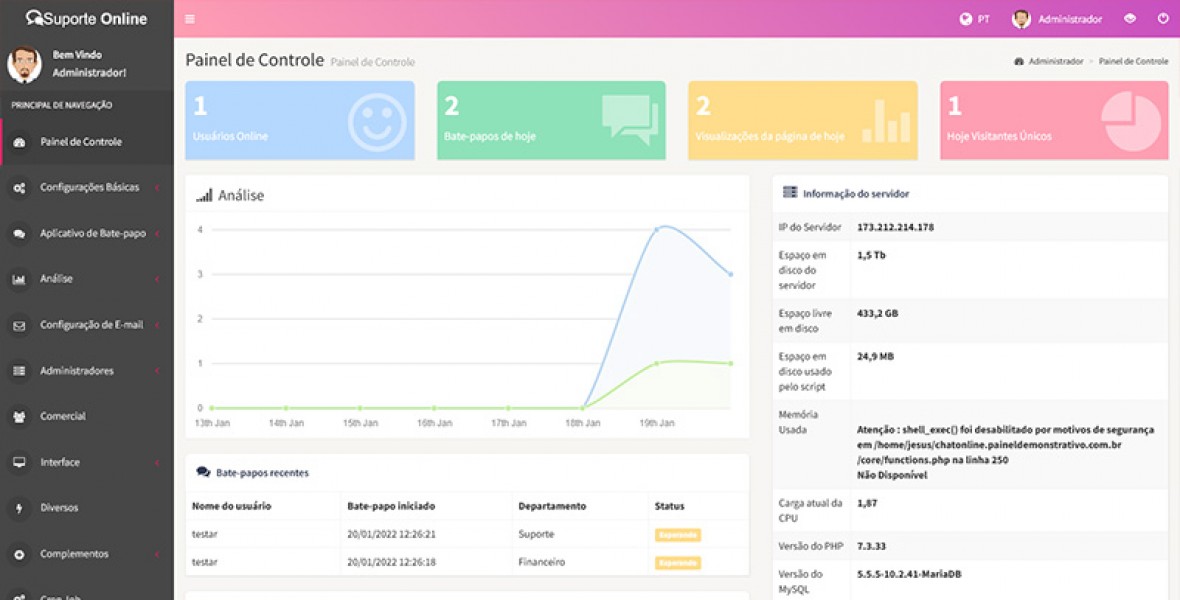Click the Status column header
The height and width of the screenshot is (600, 1180).
(x=670, y=506)
